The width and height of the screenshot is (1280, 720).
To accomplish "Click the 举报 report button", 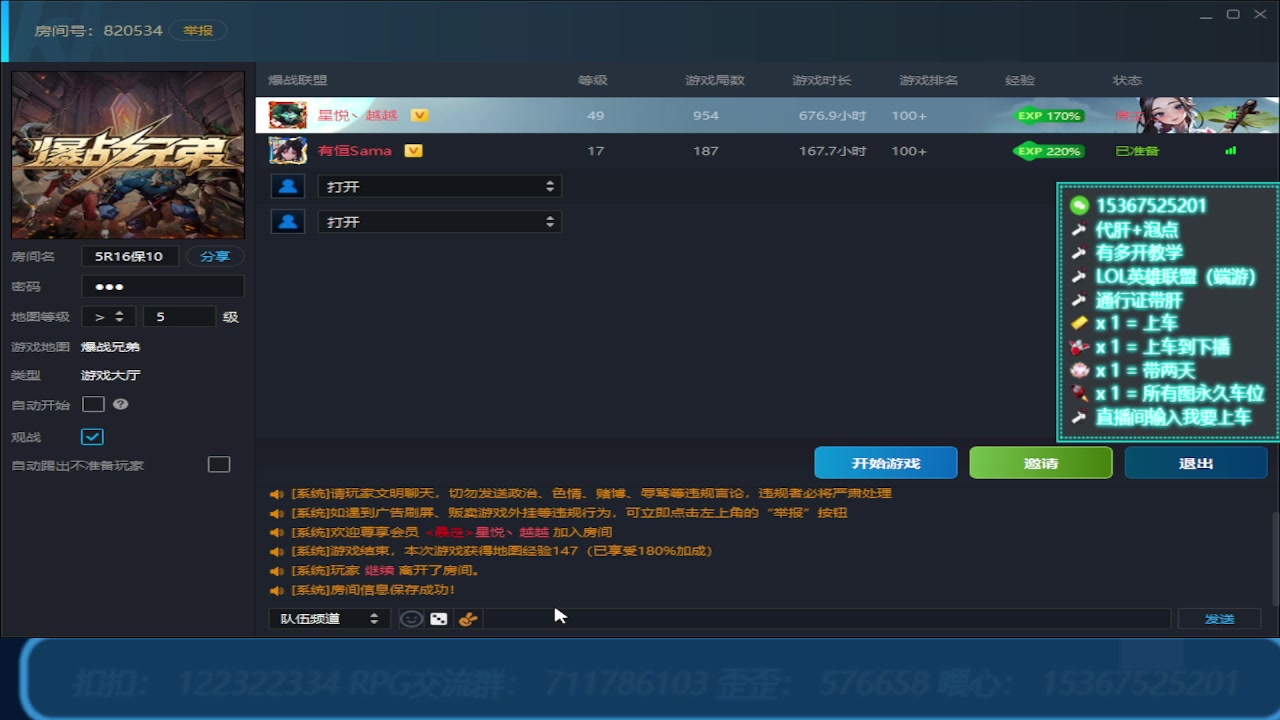I will coord(198,31).
